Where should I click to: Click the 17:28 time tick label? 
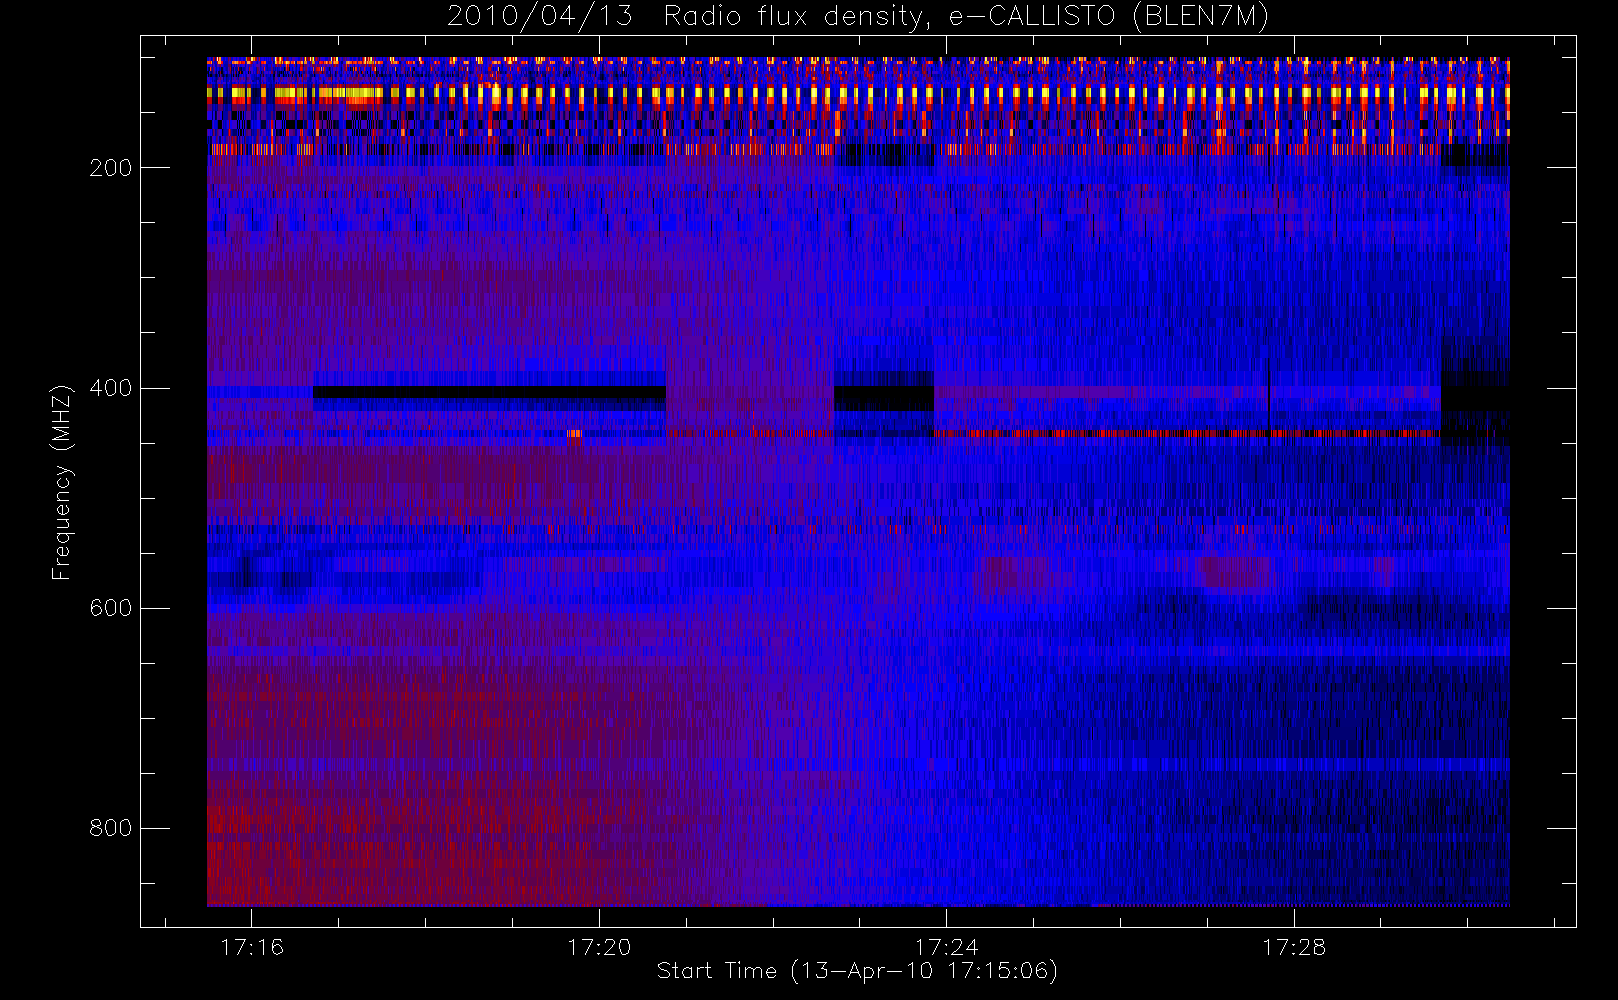1293,947
